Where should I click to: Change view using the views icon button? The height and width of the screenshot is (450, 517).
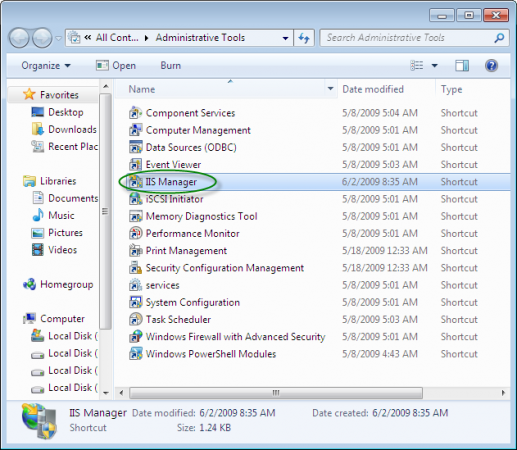pyautogui.click(x=417, y=66)
